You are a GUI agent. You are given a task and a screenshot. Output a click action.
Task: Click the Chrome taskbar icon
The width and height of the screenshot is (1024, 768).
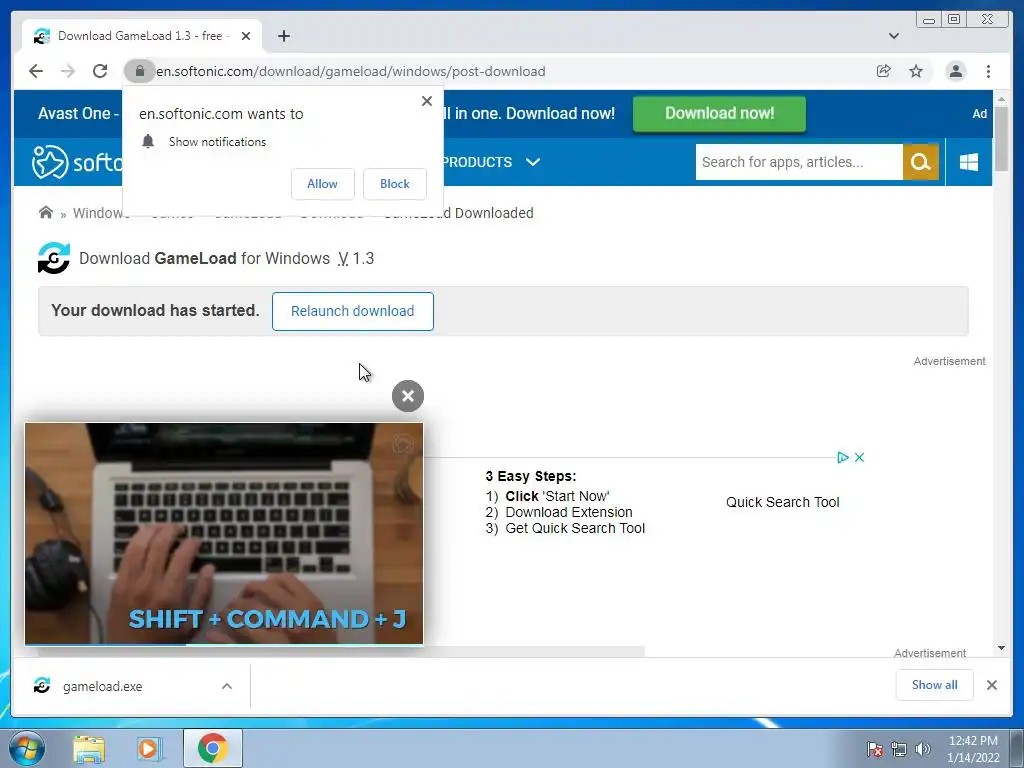(x=212, y=748)
